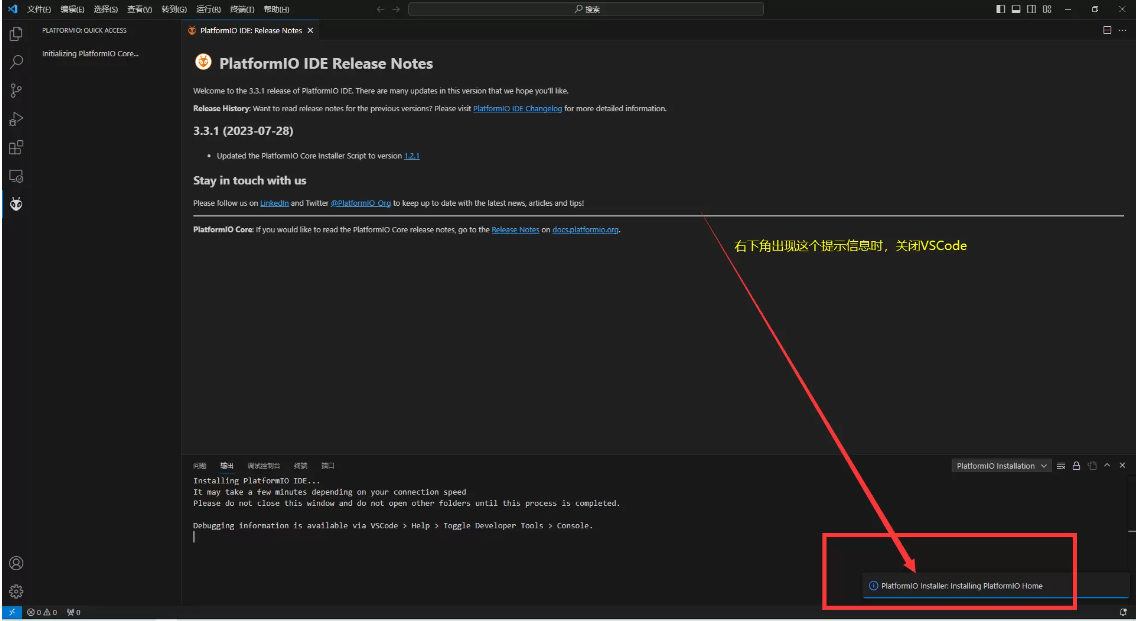Open the Release Notes link for PlatformIO Core
This screenshot has height=621, width=1136.
pos(515,230)
